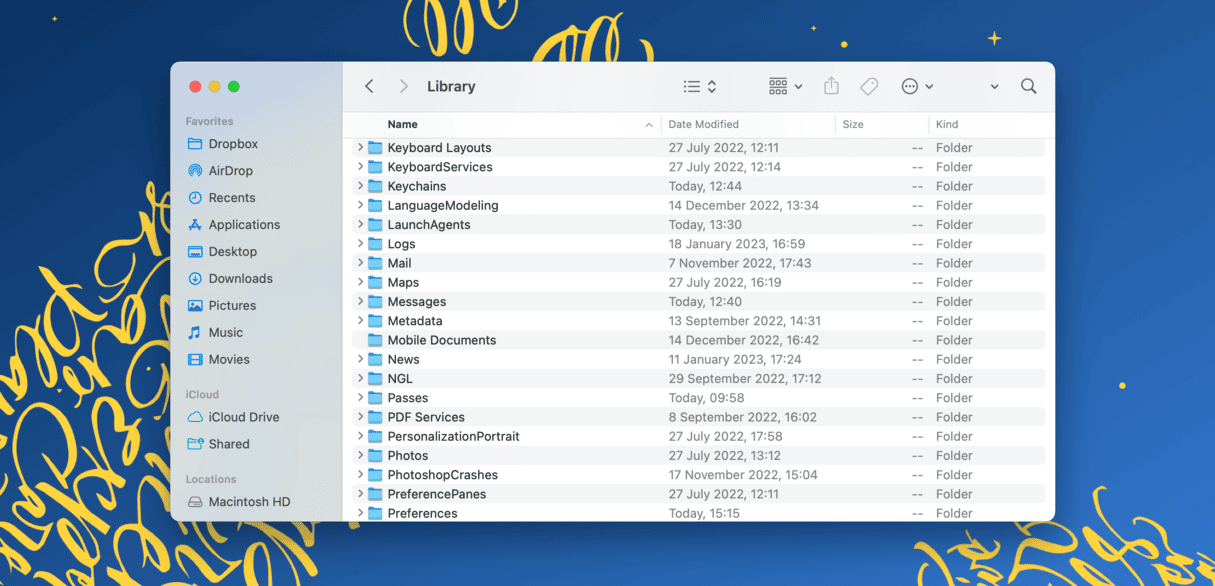Expand the Keychains folder

(360, 186)
